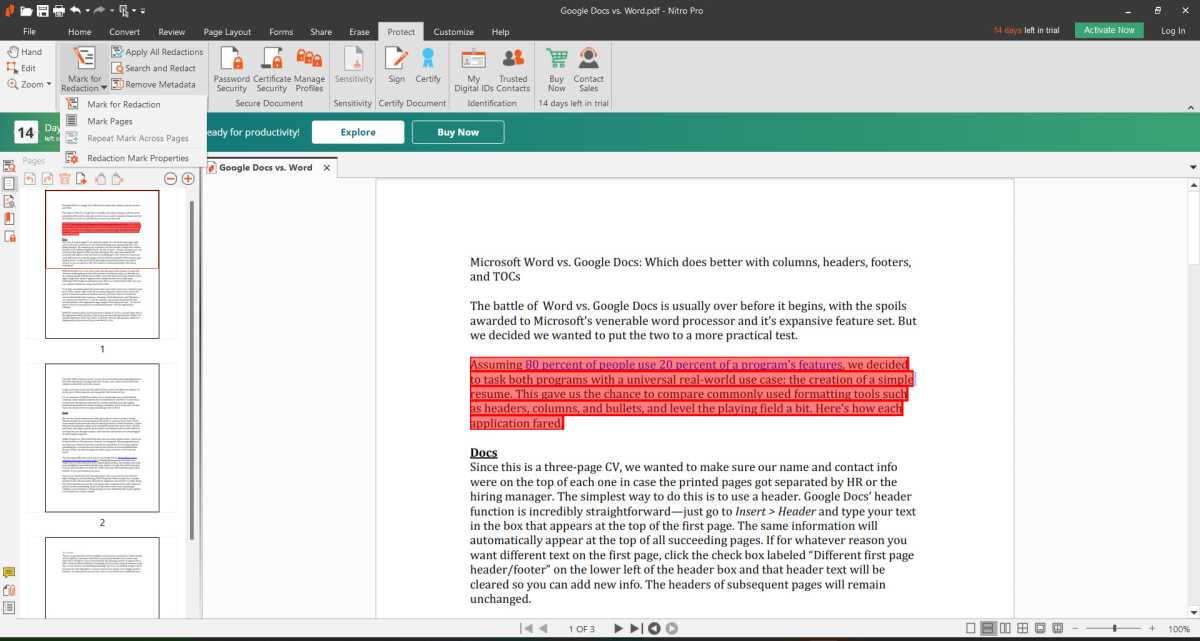
Task: Click the Activate Now button
Action: click(x=1110, y=30)
